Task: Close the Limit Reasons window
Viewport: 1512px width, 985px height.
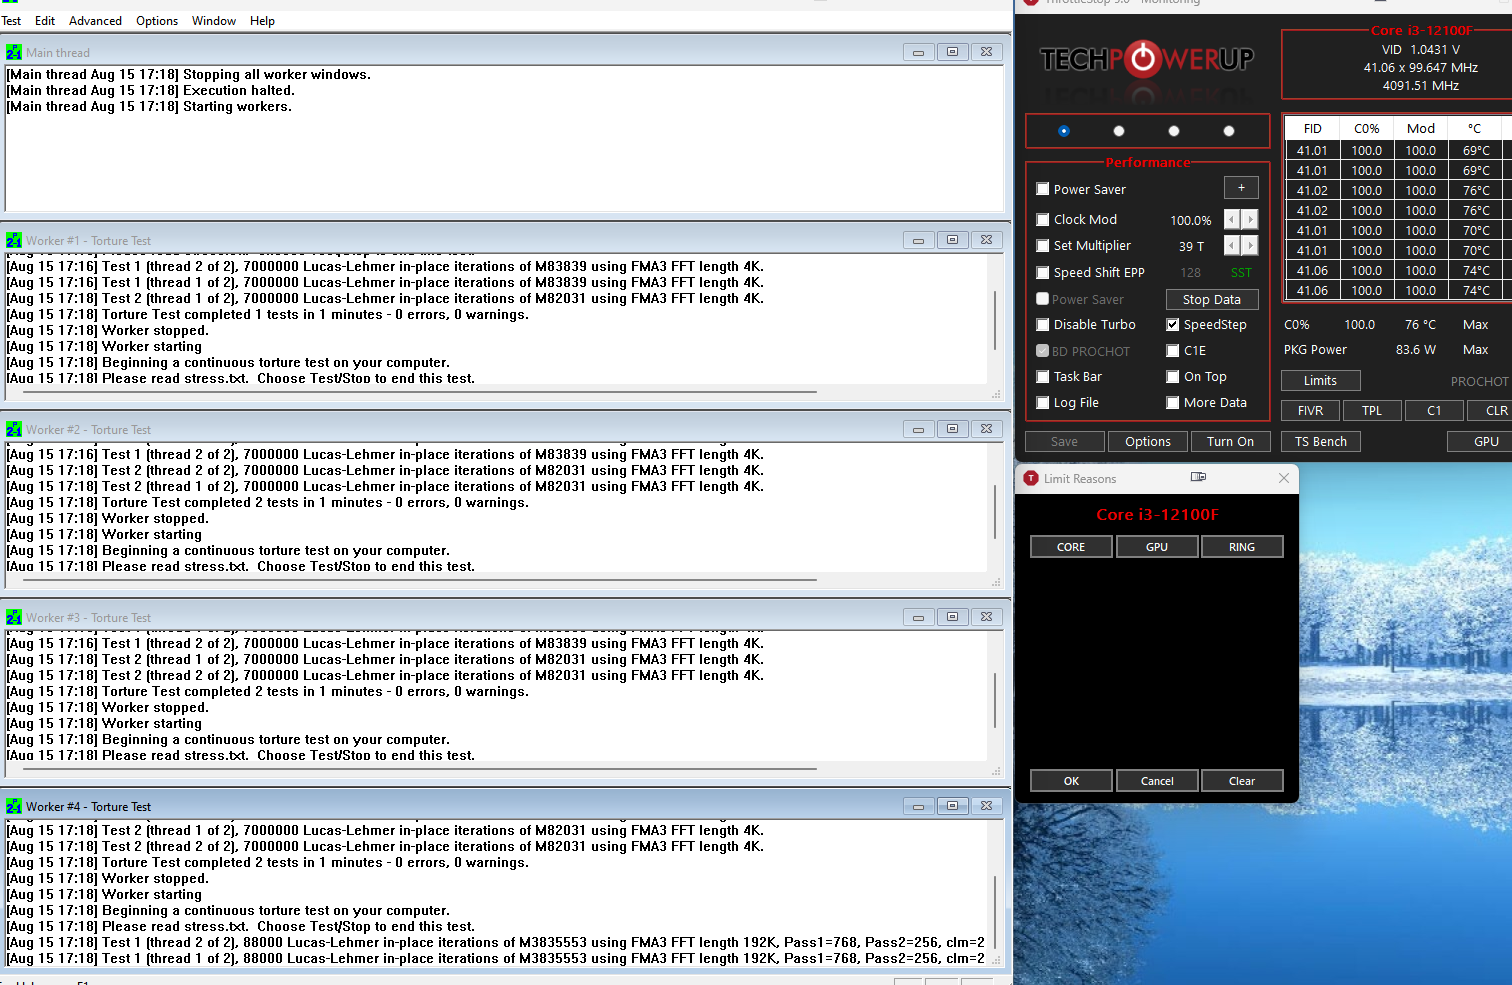Action: (x=1284, y=478)
